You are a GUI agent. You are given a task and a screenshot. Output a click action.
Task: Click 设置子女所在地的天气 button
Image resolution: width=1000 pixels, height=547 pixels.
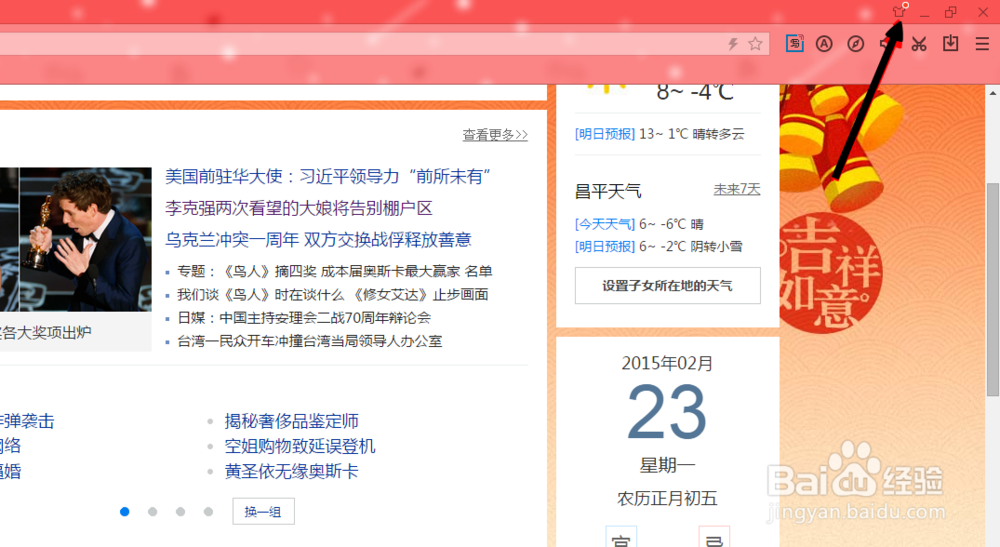[668, 286]
